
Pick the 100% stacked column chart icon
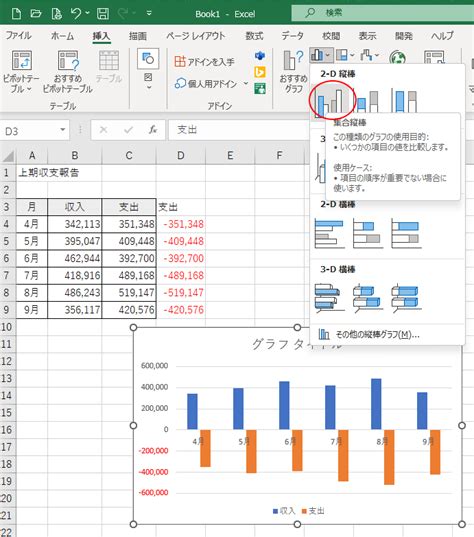coord(404,100)
